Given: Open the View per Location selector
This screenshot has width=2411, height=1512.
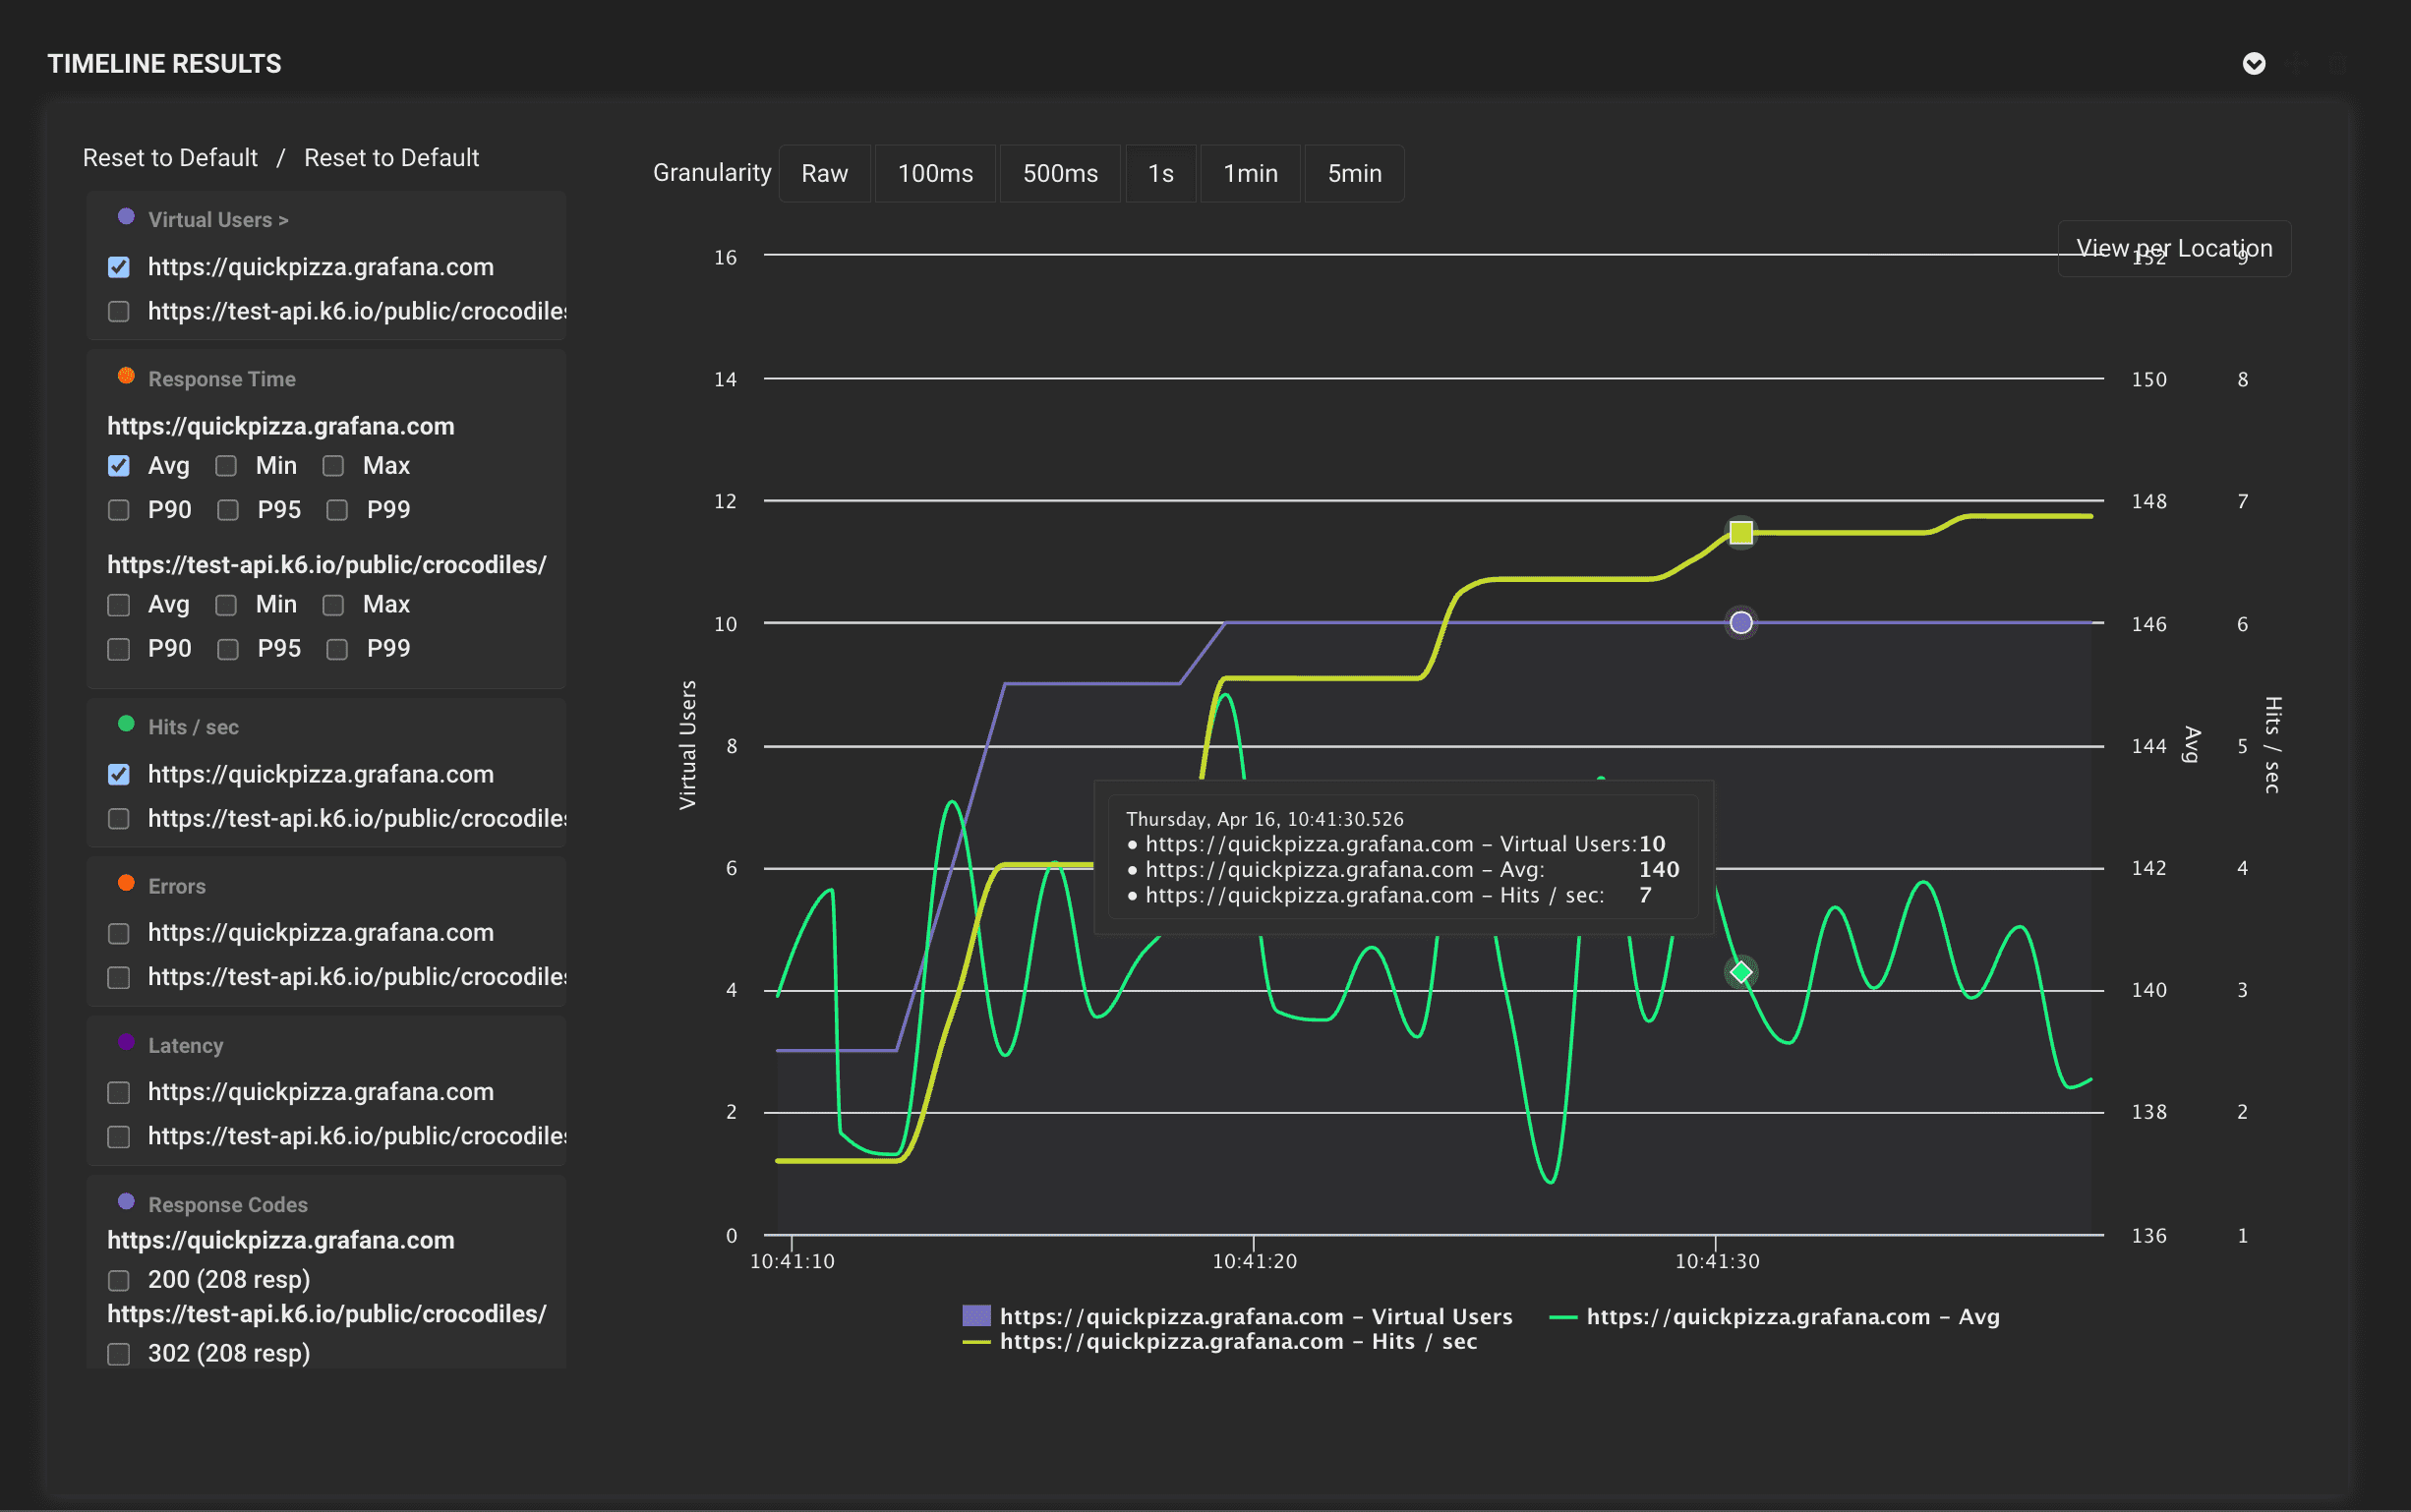Looking at the screenshot, I should pos(2173,248).
